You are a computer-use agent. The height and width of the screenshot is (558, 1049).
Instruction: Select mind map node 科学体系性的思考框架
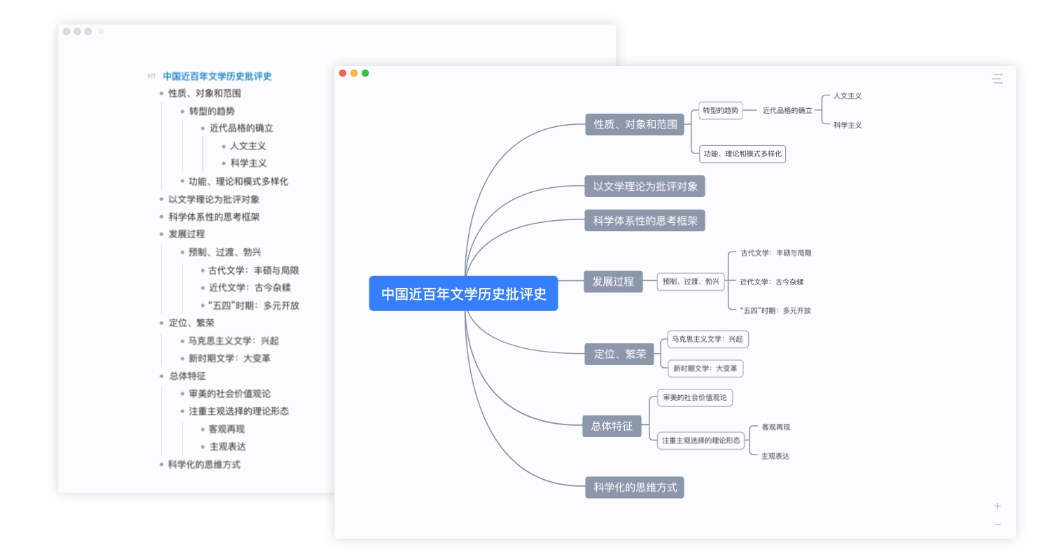645,221
